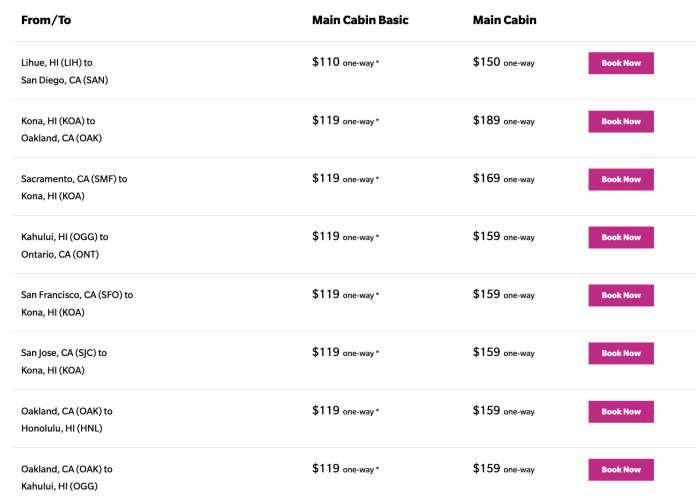
Task: Book the Sacramento to Kona fare
Action: click(x=620, y=179)
